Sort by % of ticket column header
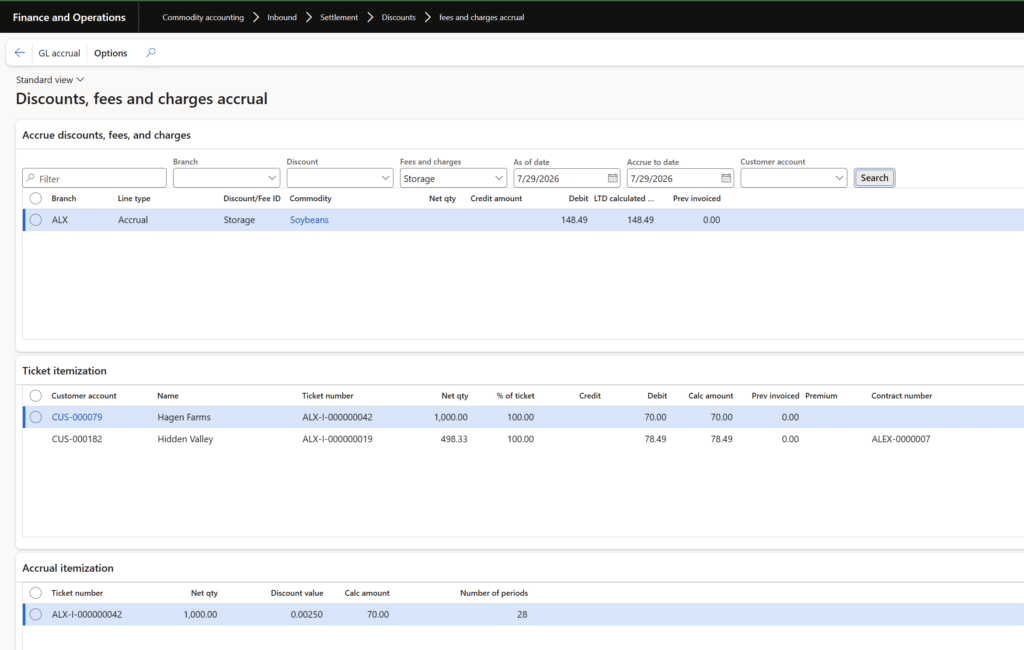Screen dimensions: 1024x650 click(515, 395)
